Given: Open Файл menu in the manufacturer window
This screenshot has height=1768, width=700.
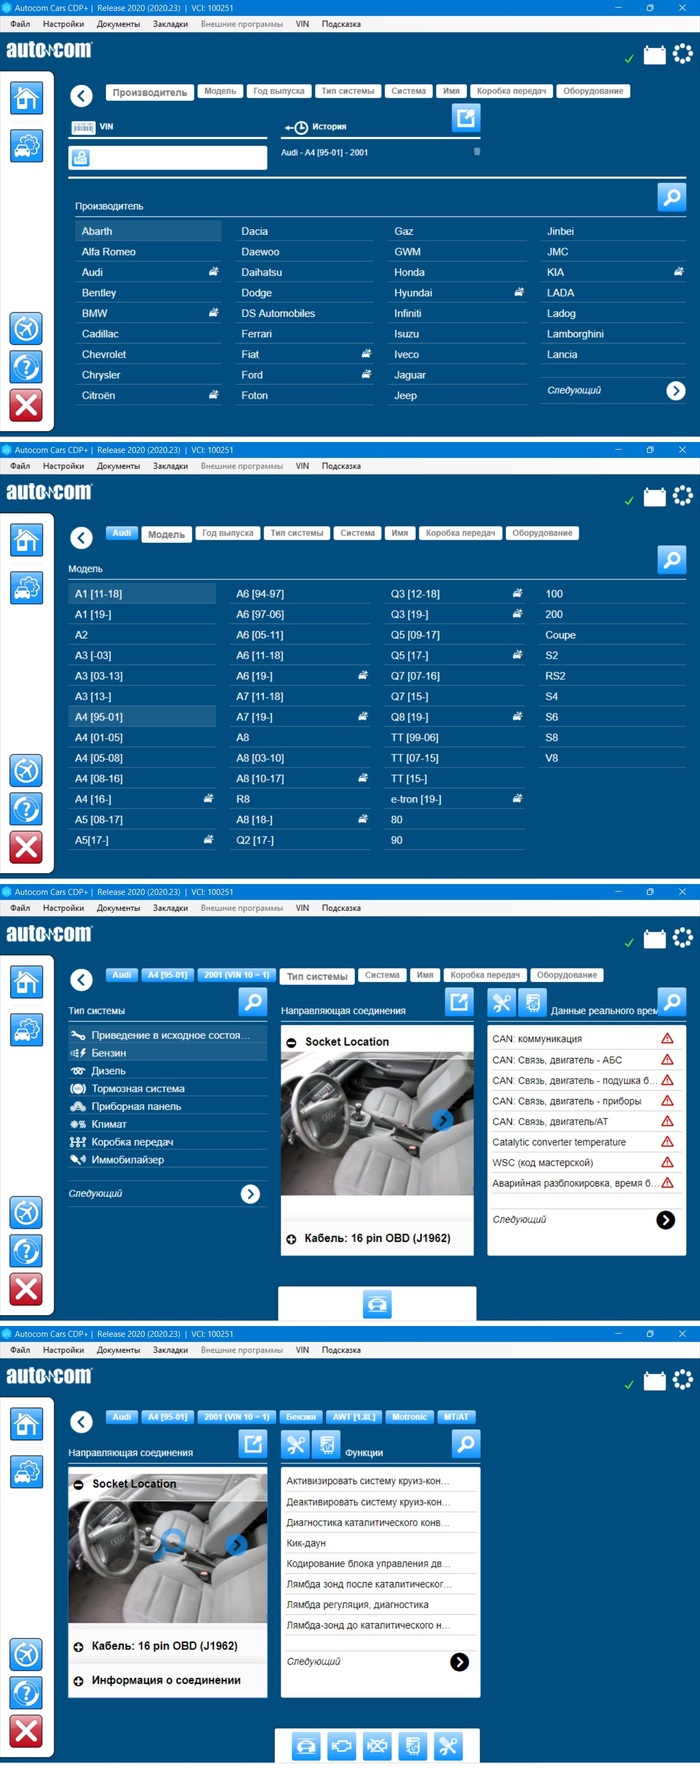Looking at the screenshot, I should tap(20, 24).
